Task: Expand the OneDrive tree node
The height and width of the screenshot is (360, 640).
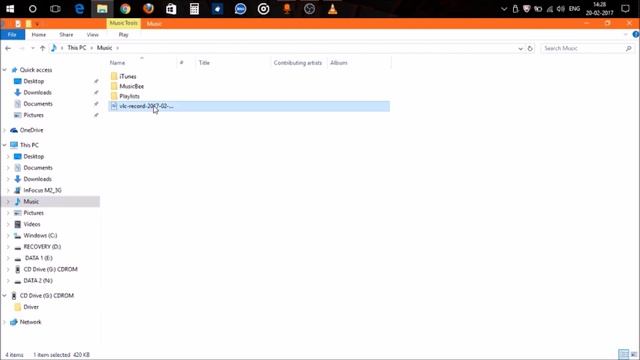Action: (x=4, y=130)
